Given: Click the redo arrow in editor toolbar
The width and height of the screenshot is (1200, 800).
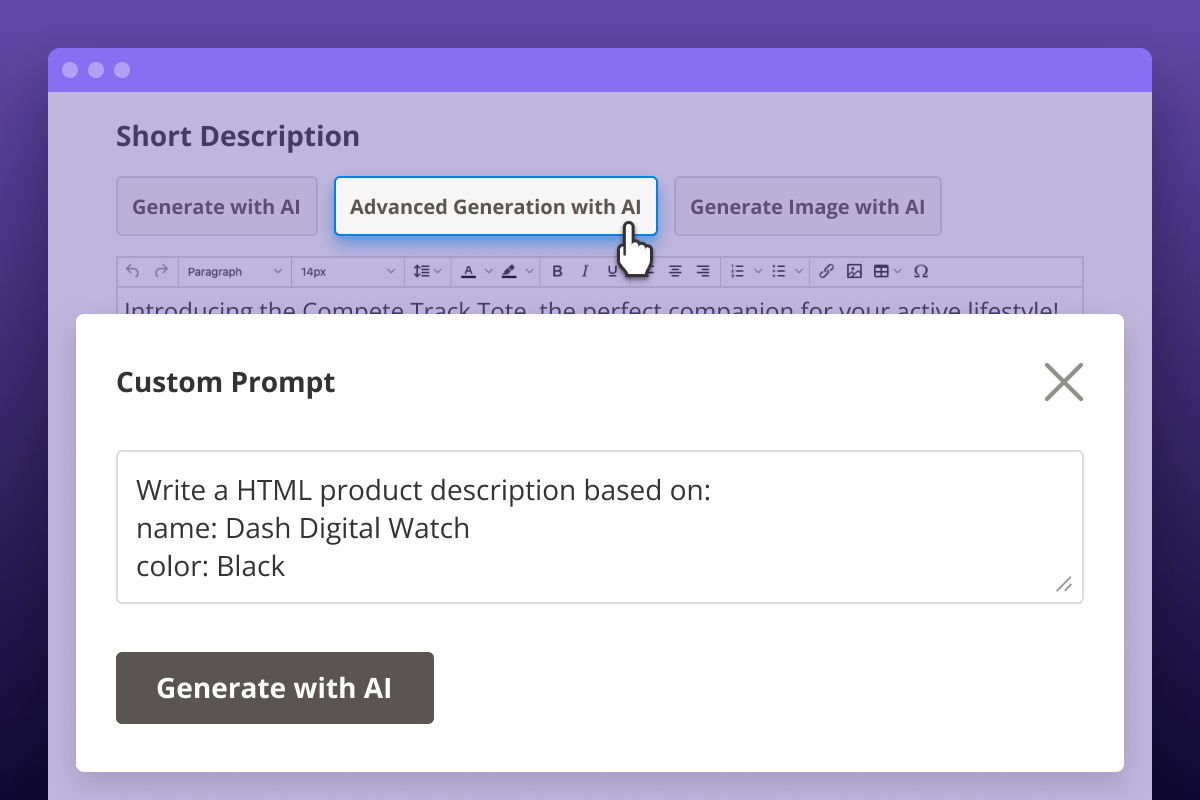Looking at the screenshot, I should (161, 271).
